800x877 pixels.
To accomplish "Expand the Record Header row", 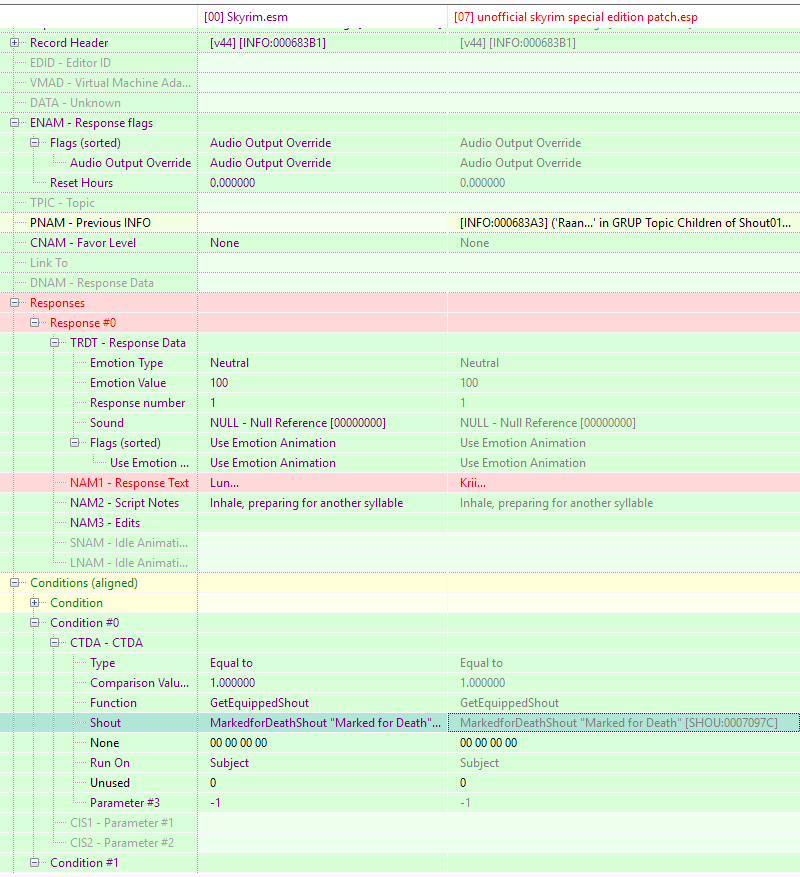I will (x=15, y=43).
